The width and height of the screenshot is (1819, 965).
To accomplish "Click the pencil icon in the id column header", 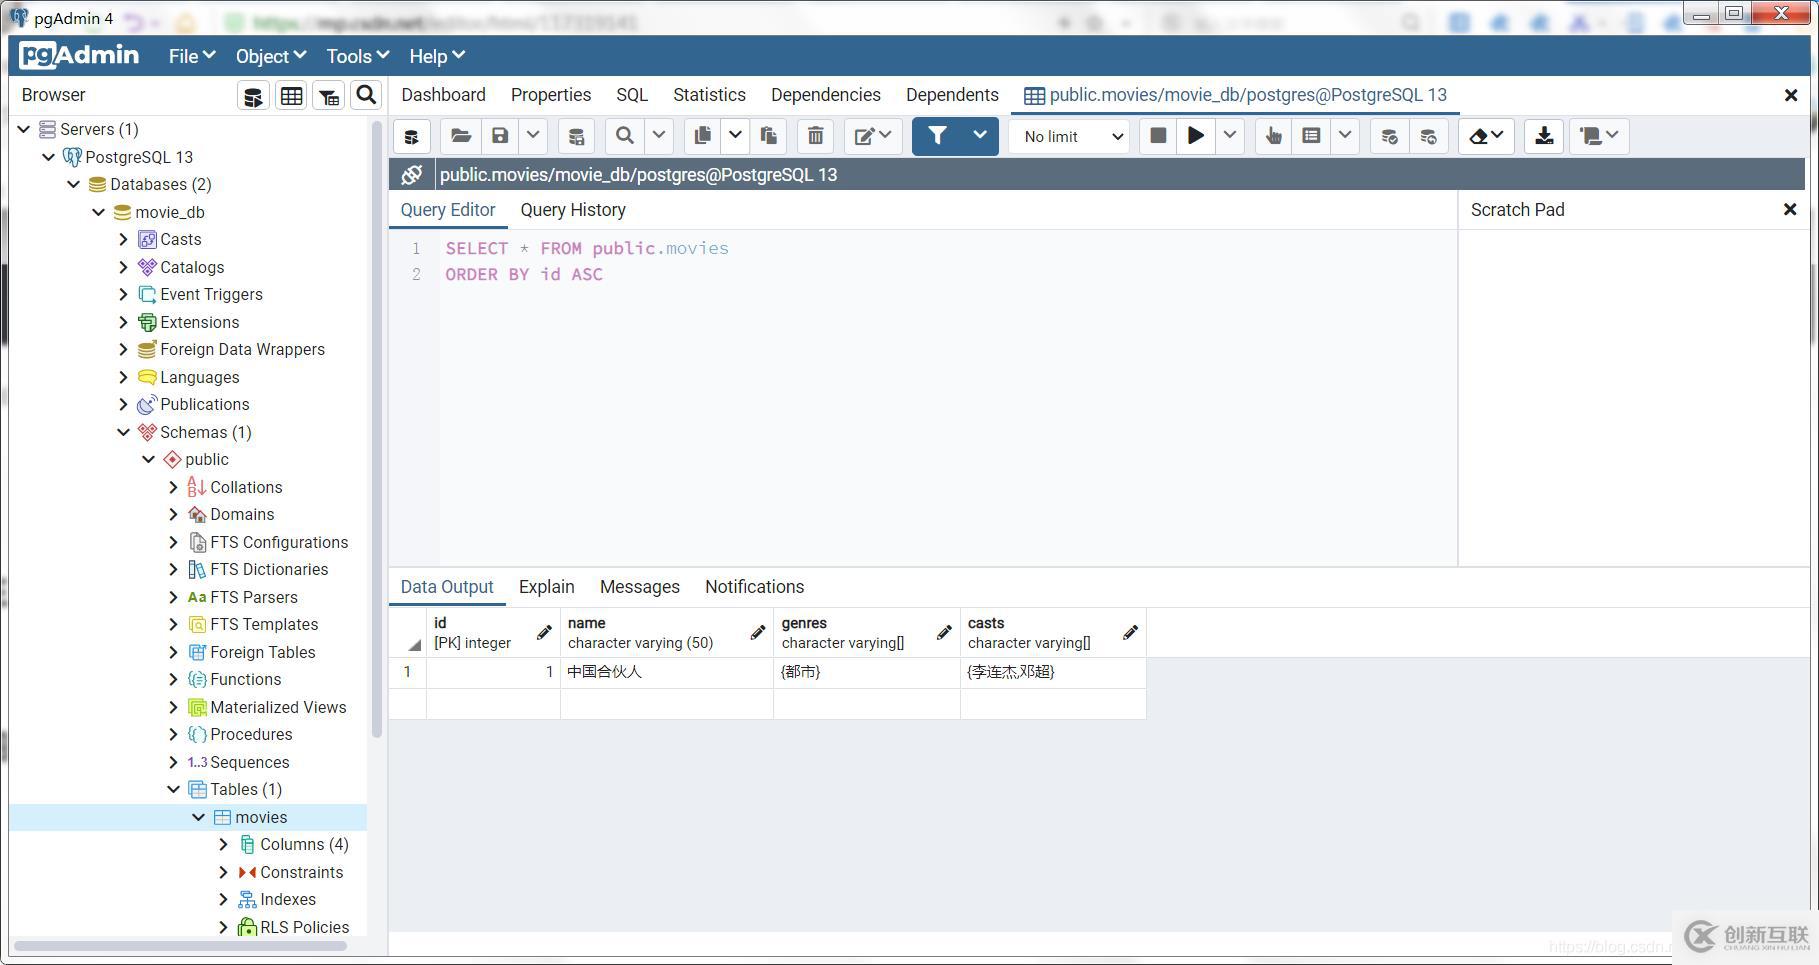I will point(544,632).
